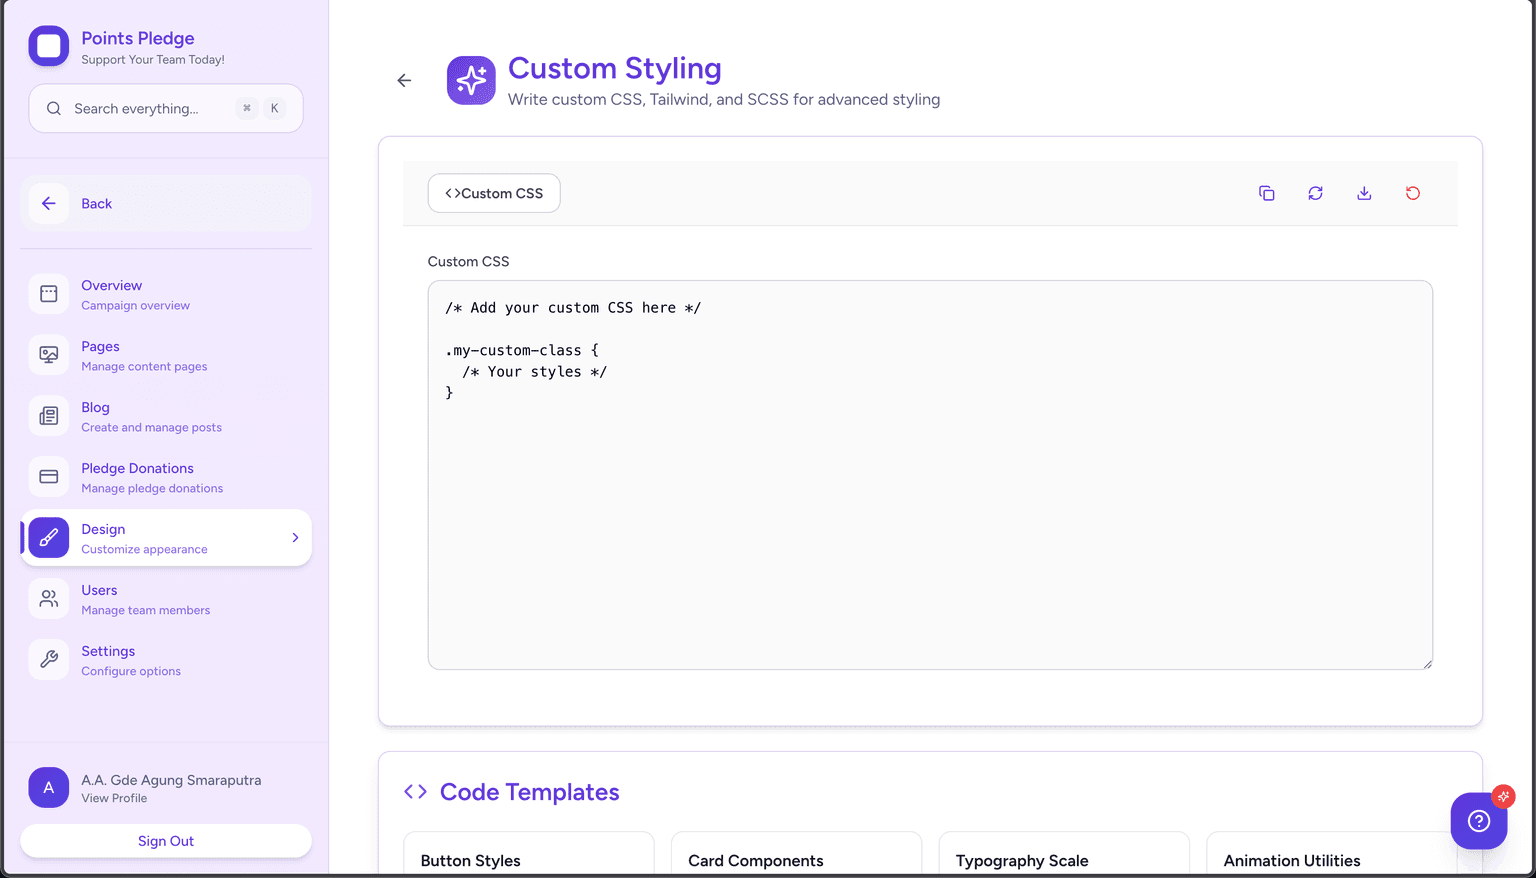Viewport: 1536px width, 878px height.
Task: Select the Custom CSS tab
Action: pos(494,193)
